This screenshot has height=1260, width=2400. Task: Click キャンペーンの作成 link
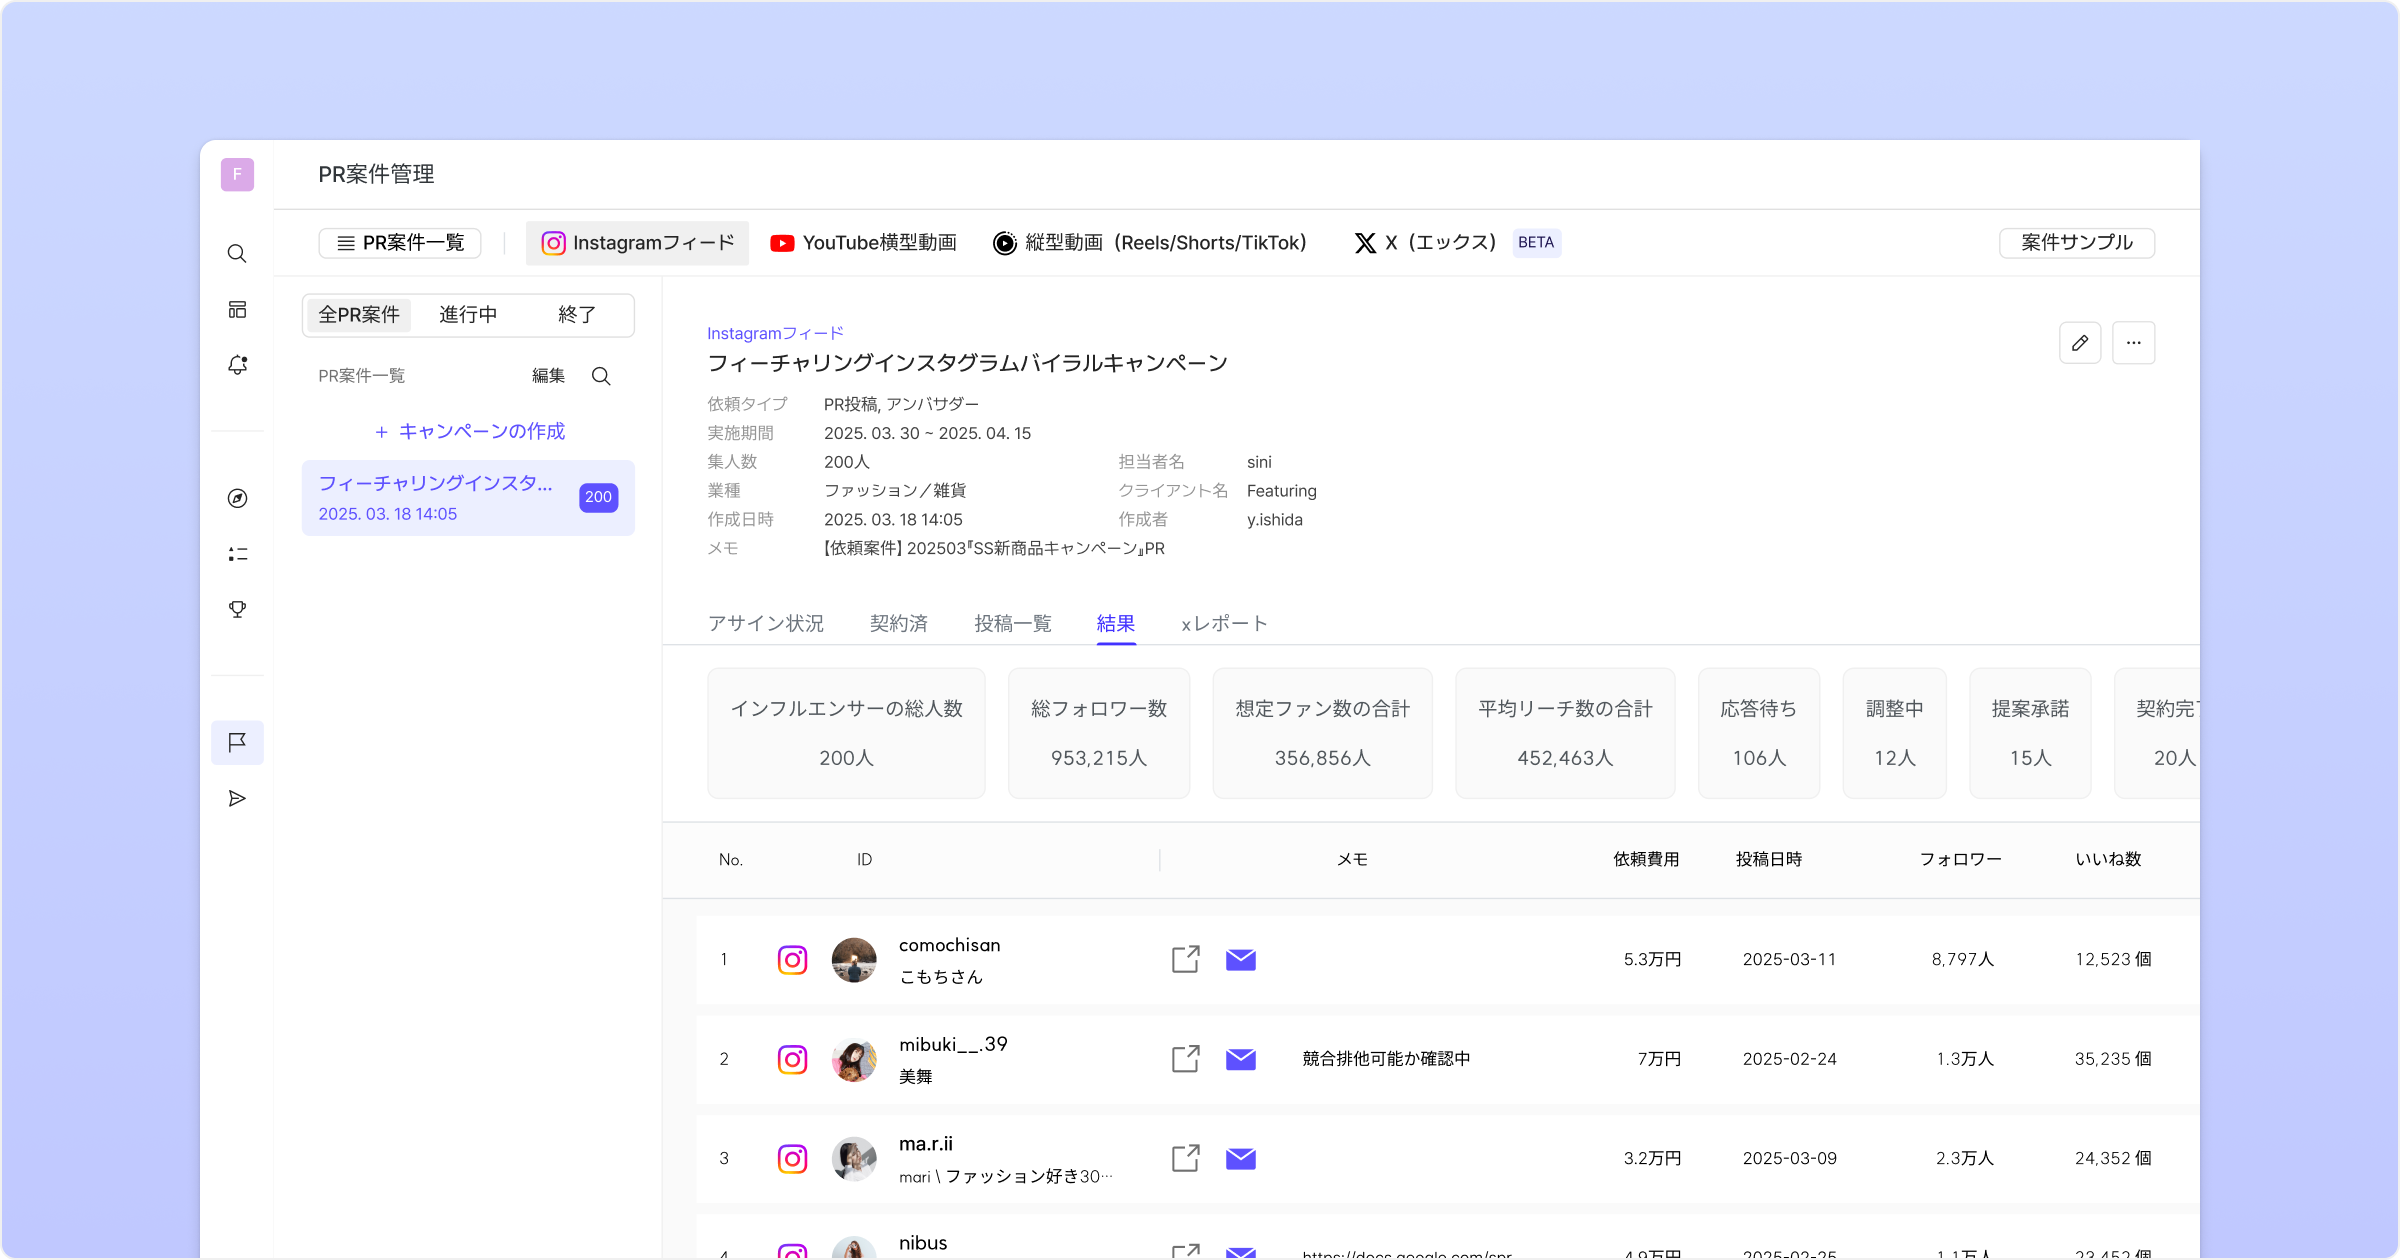point(469,431)
